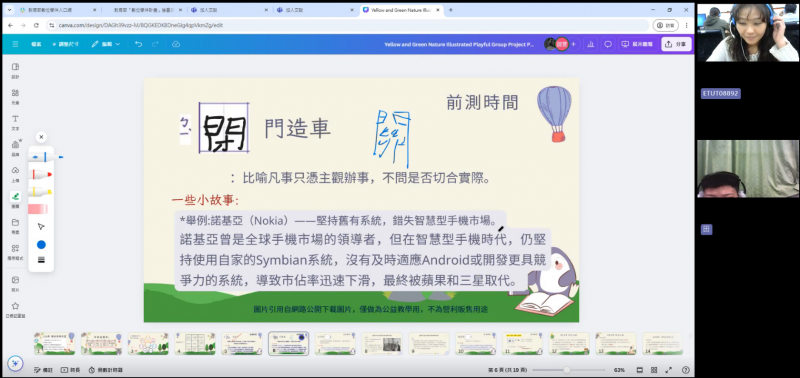Image resolution: width=800 pixels, height=378 pixels.
Task: Click the 前測時間 heading text
Action: 482,103
